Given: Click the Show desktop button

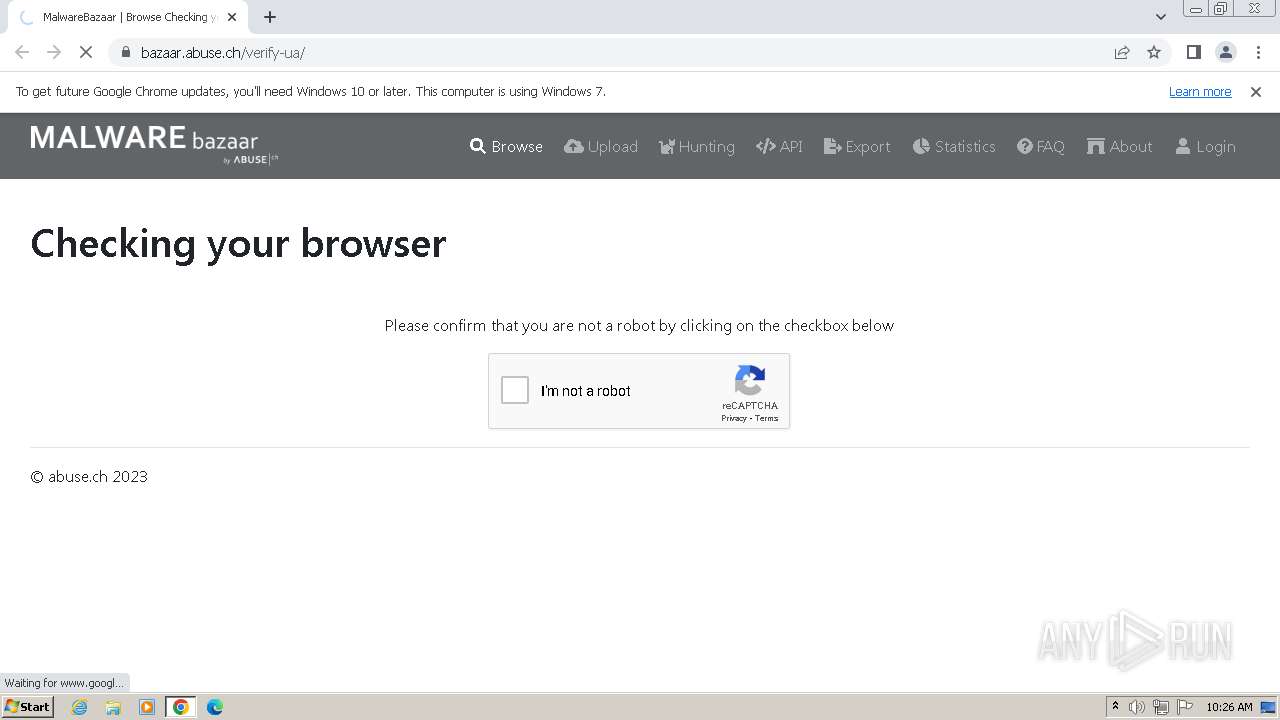Looking at the screenshot, I should click(x=1269, y=707).
